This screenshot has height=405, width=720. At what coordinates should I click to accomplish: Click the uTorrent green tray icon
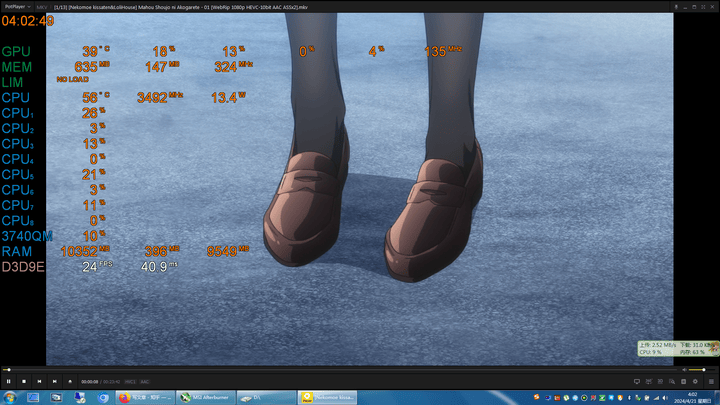[x=566, y=398]
